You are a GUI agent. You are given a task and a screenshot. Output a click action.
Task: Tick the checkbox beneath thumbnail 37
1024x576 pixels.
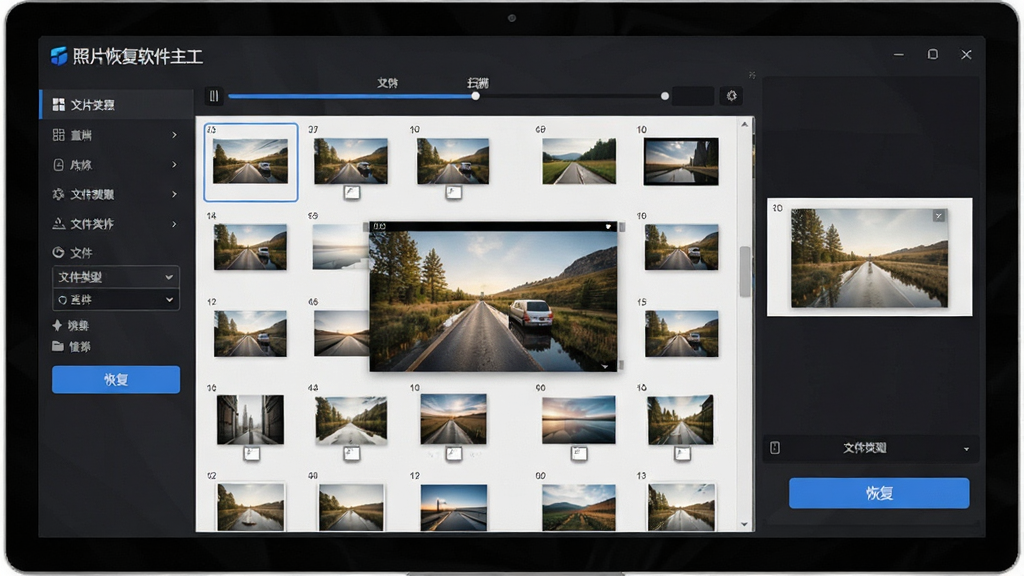coord(352,192)
